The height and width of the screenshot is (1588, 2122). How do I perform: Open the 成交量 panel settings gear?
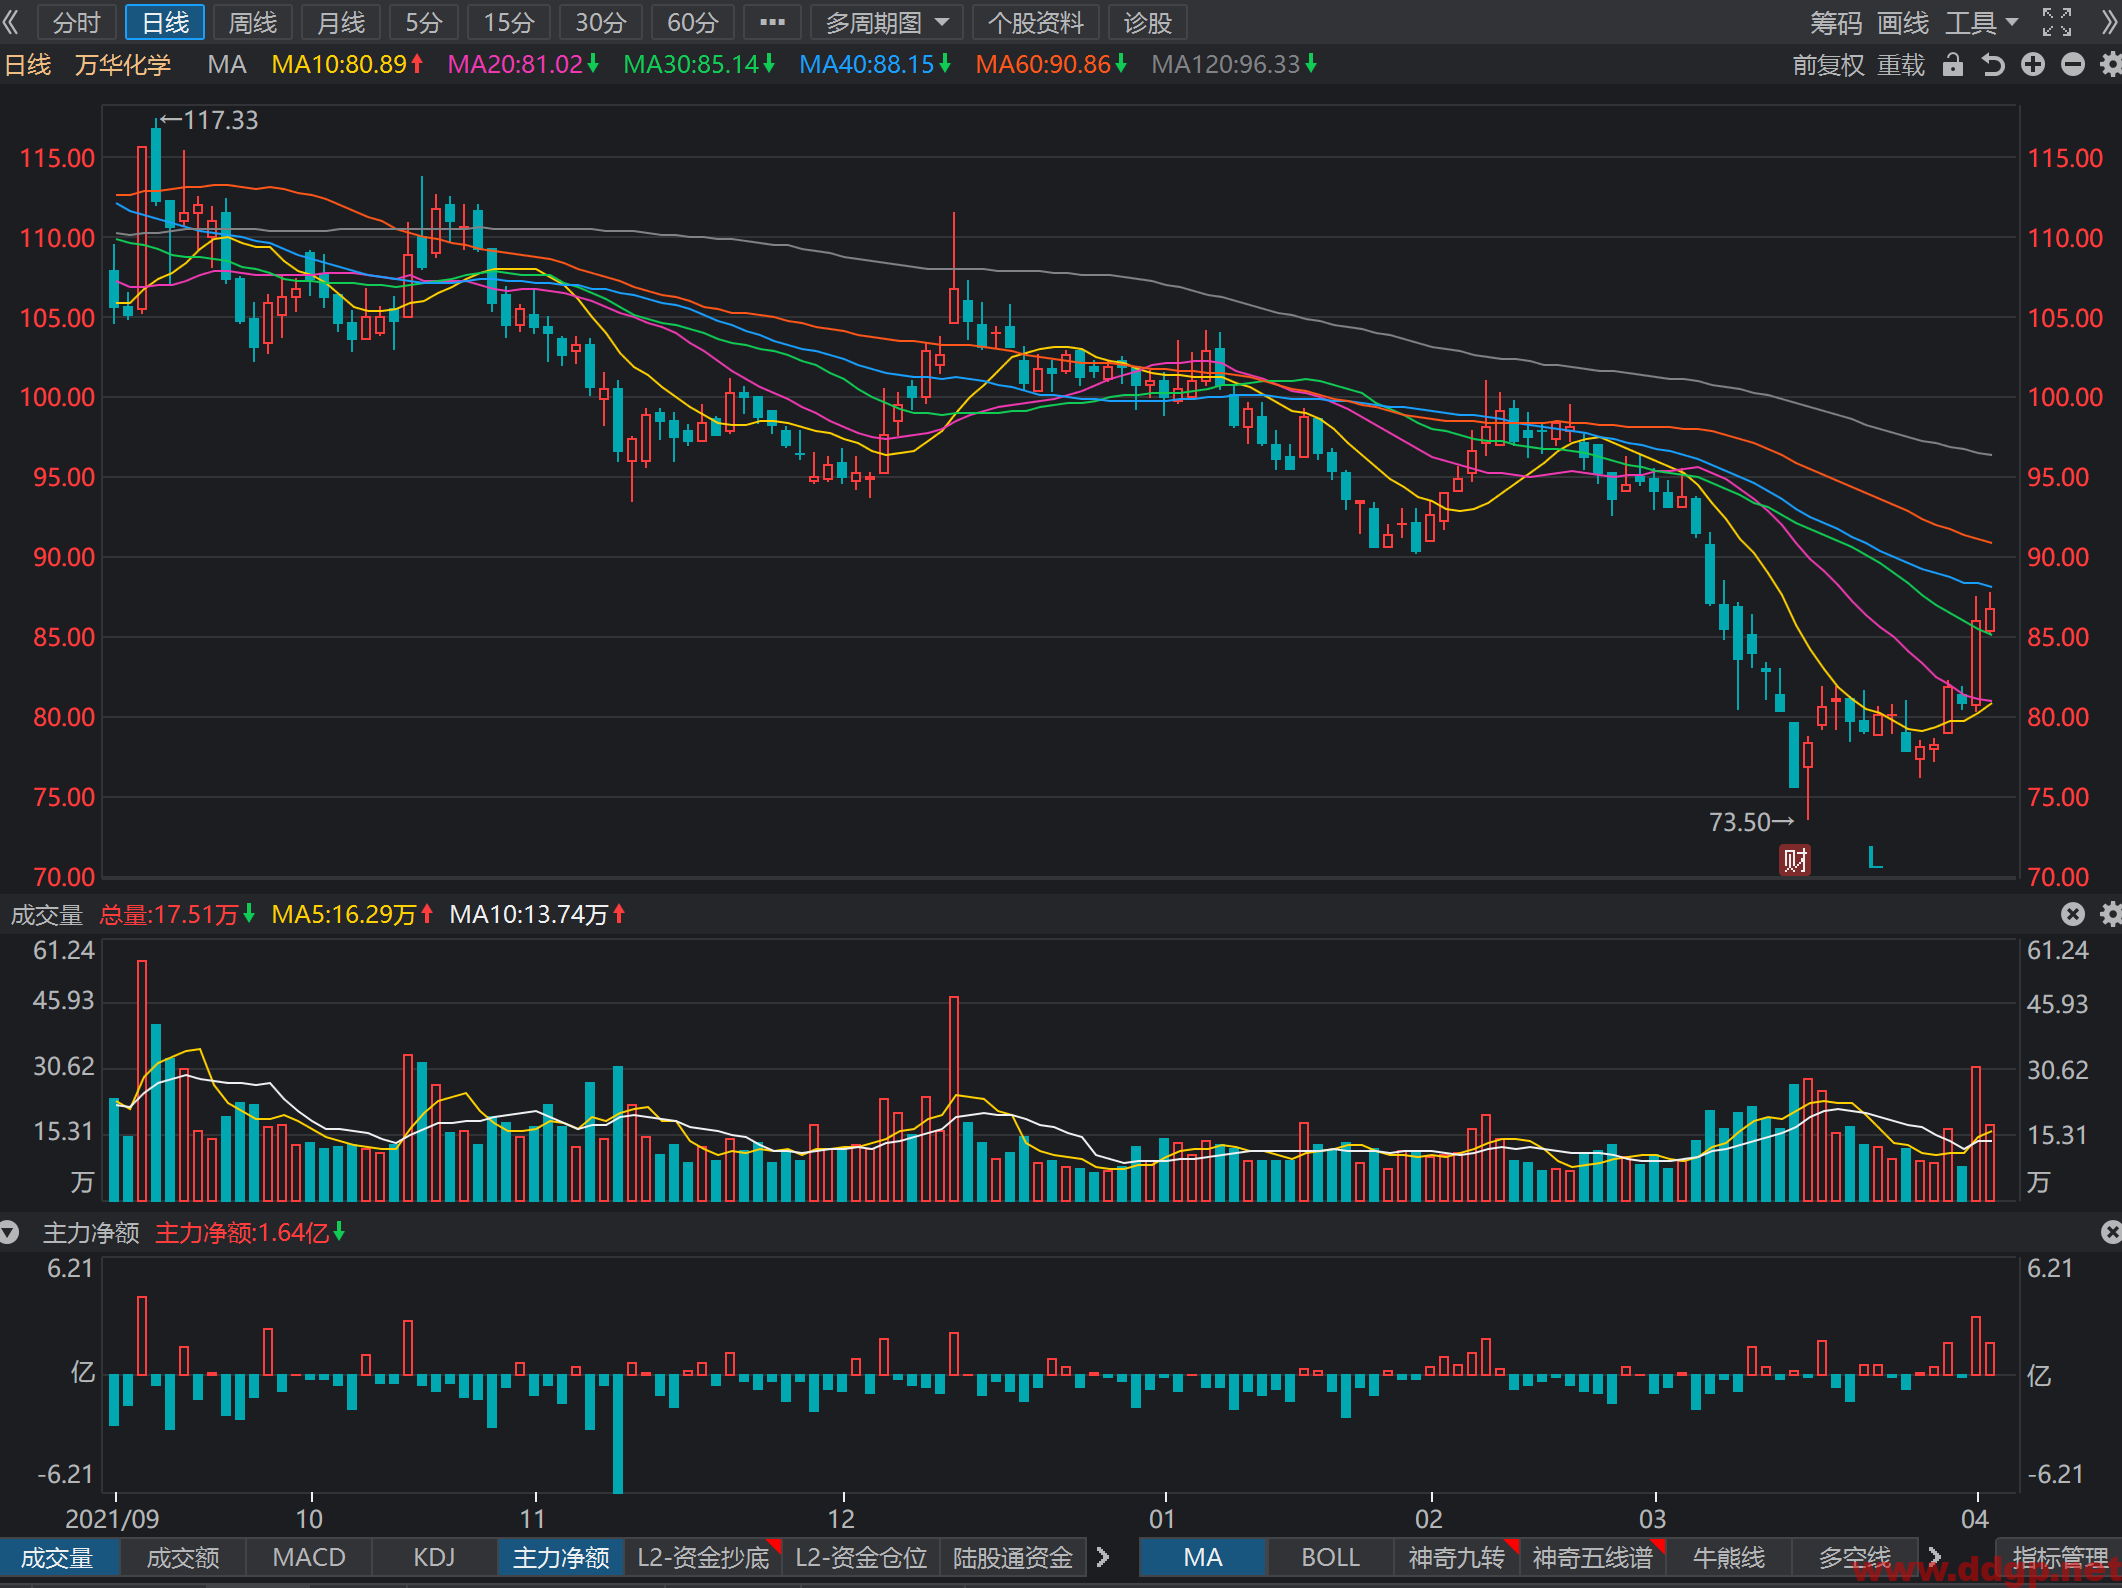[2110, 914]
